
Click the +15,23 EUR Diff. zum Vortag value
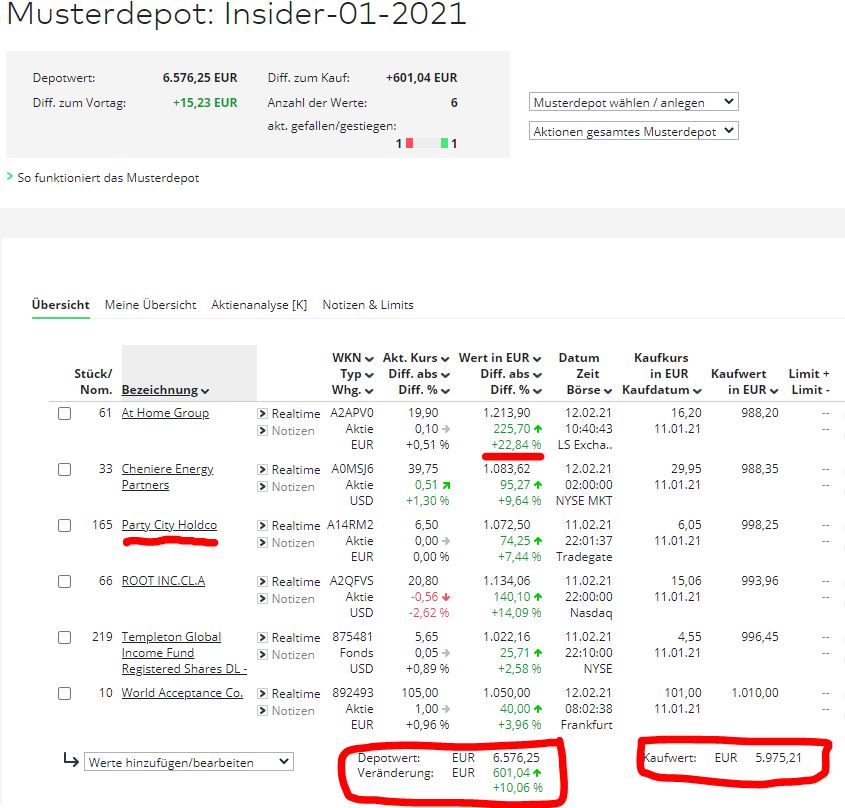(205, 102)
